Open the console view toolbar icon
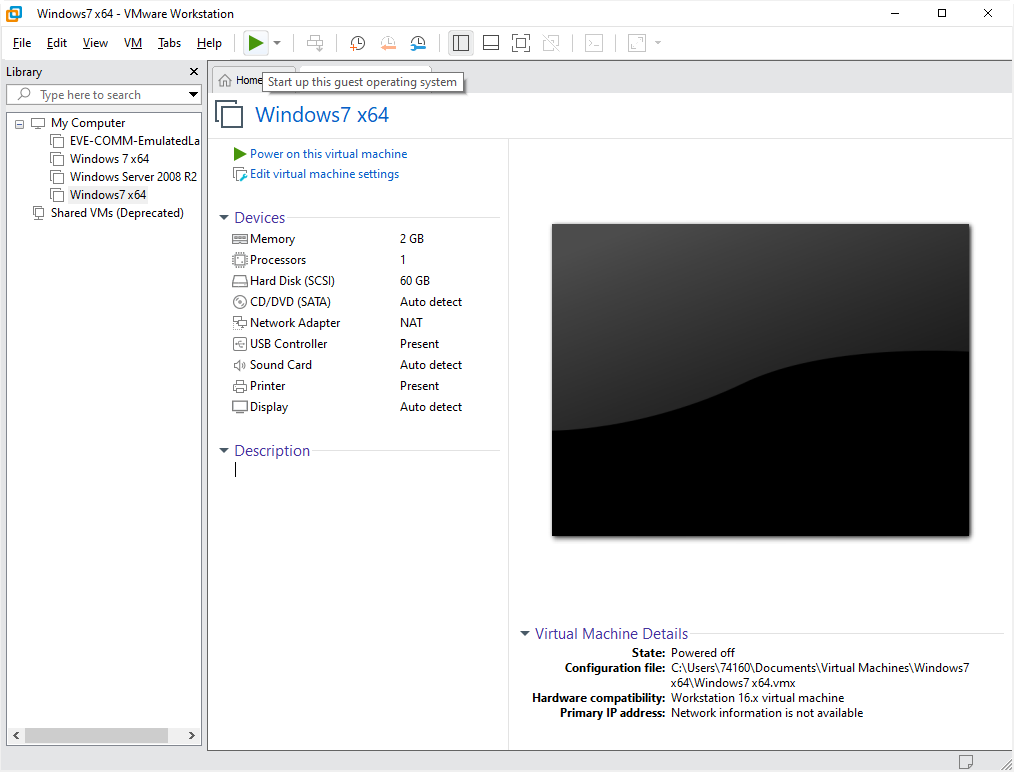The height and width of the screenshot is (772, 1014). [594, 43]
